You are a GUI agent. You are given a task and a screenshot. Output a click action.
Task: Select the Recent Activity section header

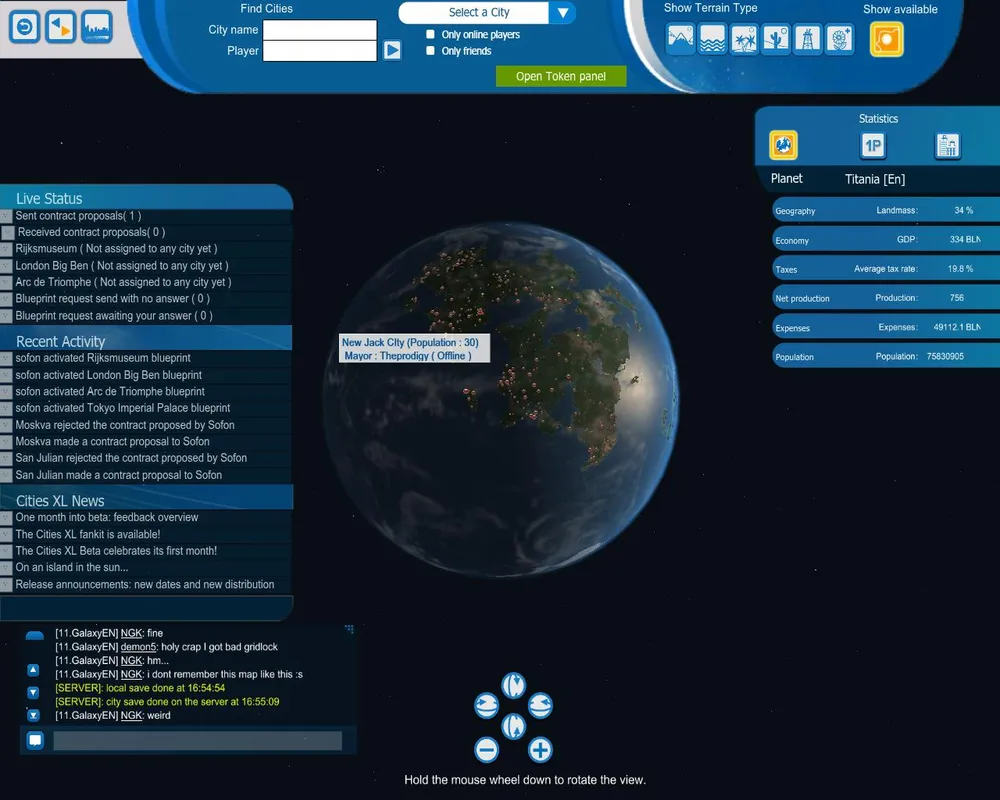point(60,342)
